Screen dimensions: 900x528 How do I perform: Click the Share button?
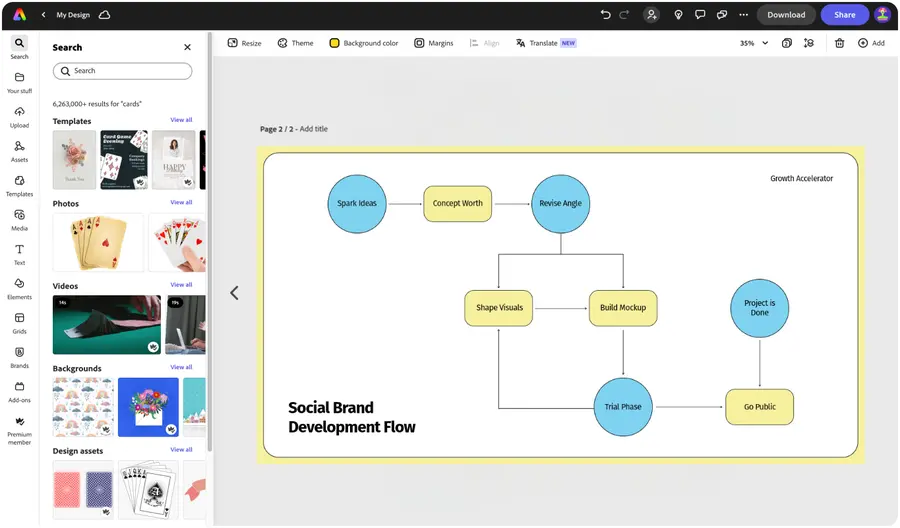pyautogui.click(x=844, y=15)
